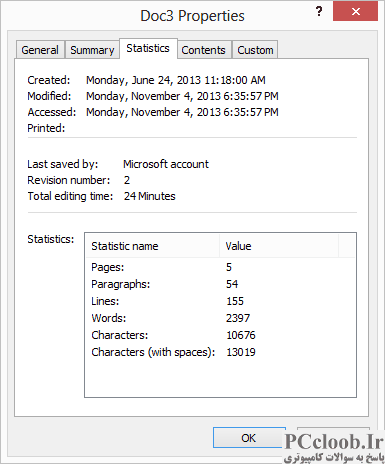This screenshot has width=385, height=464.
Task: Click the Accessed date value
Action: pyautogui.click(x=182, y=112)
